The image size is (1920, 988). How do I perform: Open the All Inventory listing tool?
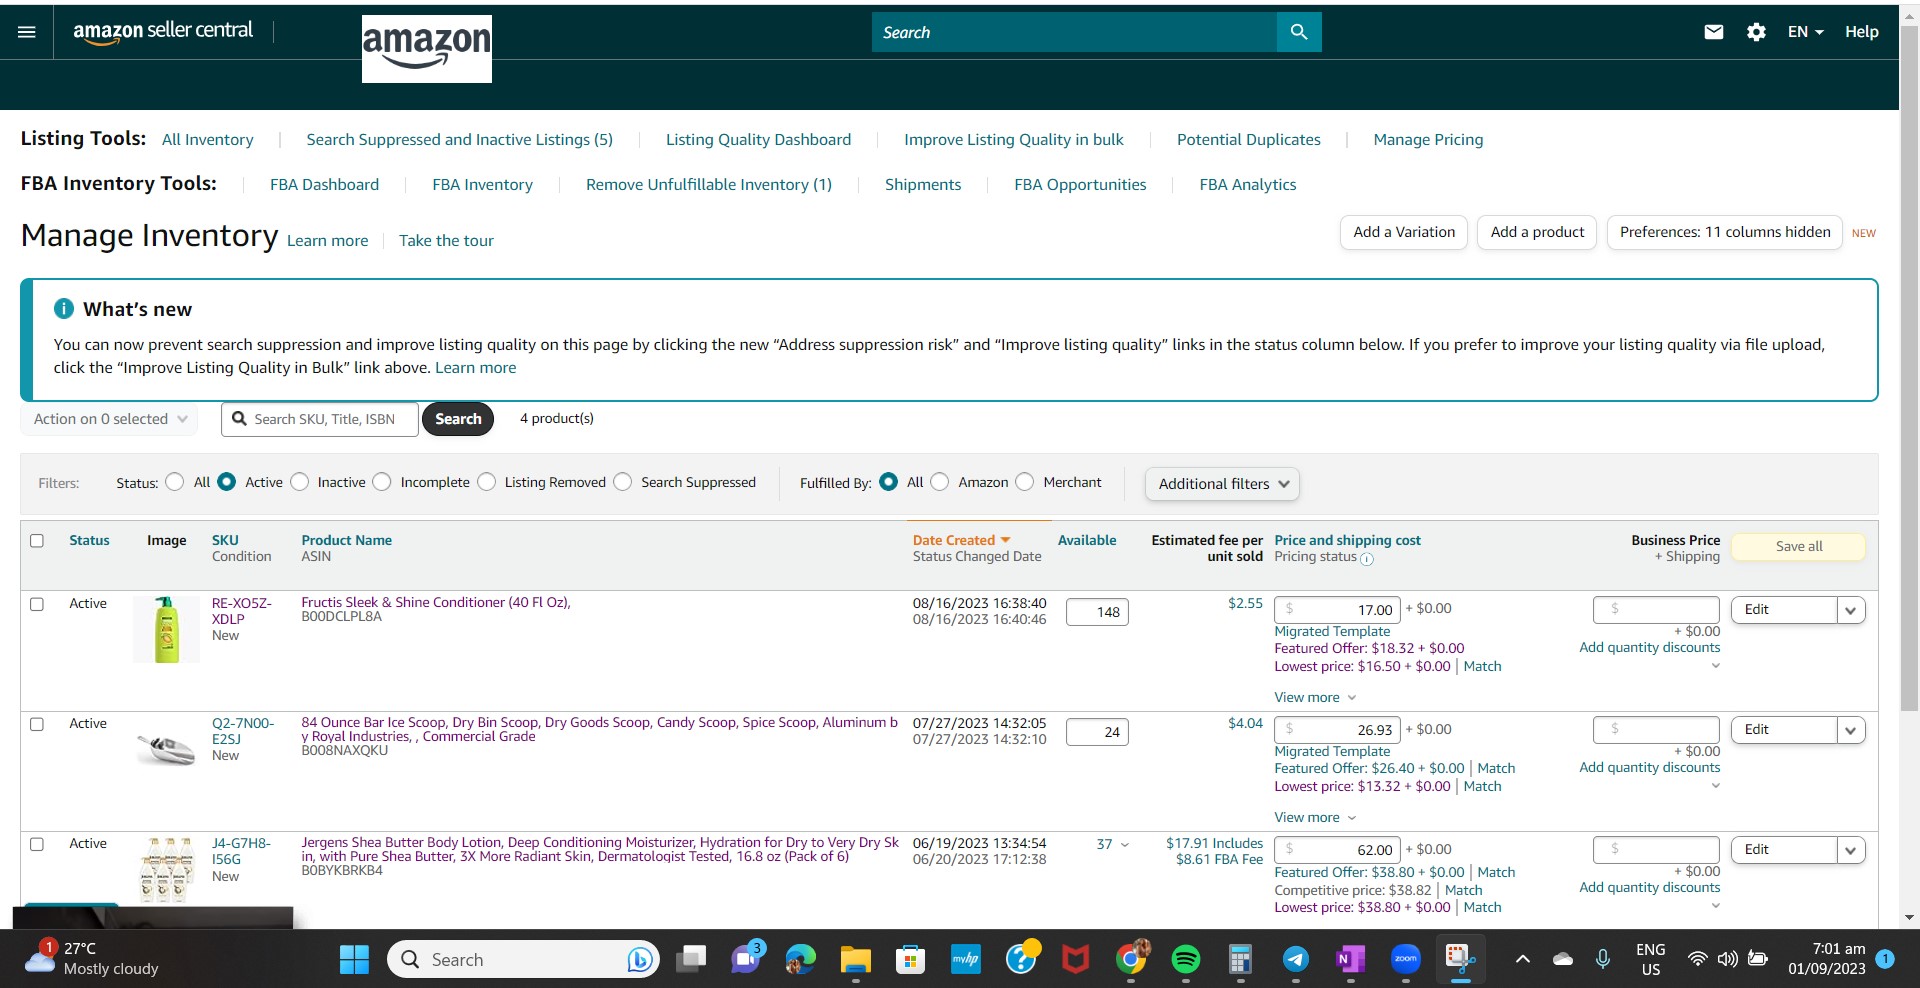pos(208,140)
